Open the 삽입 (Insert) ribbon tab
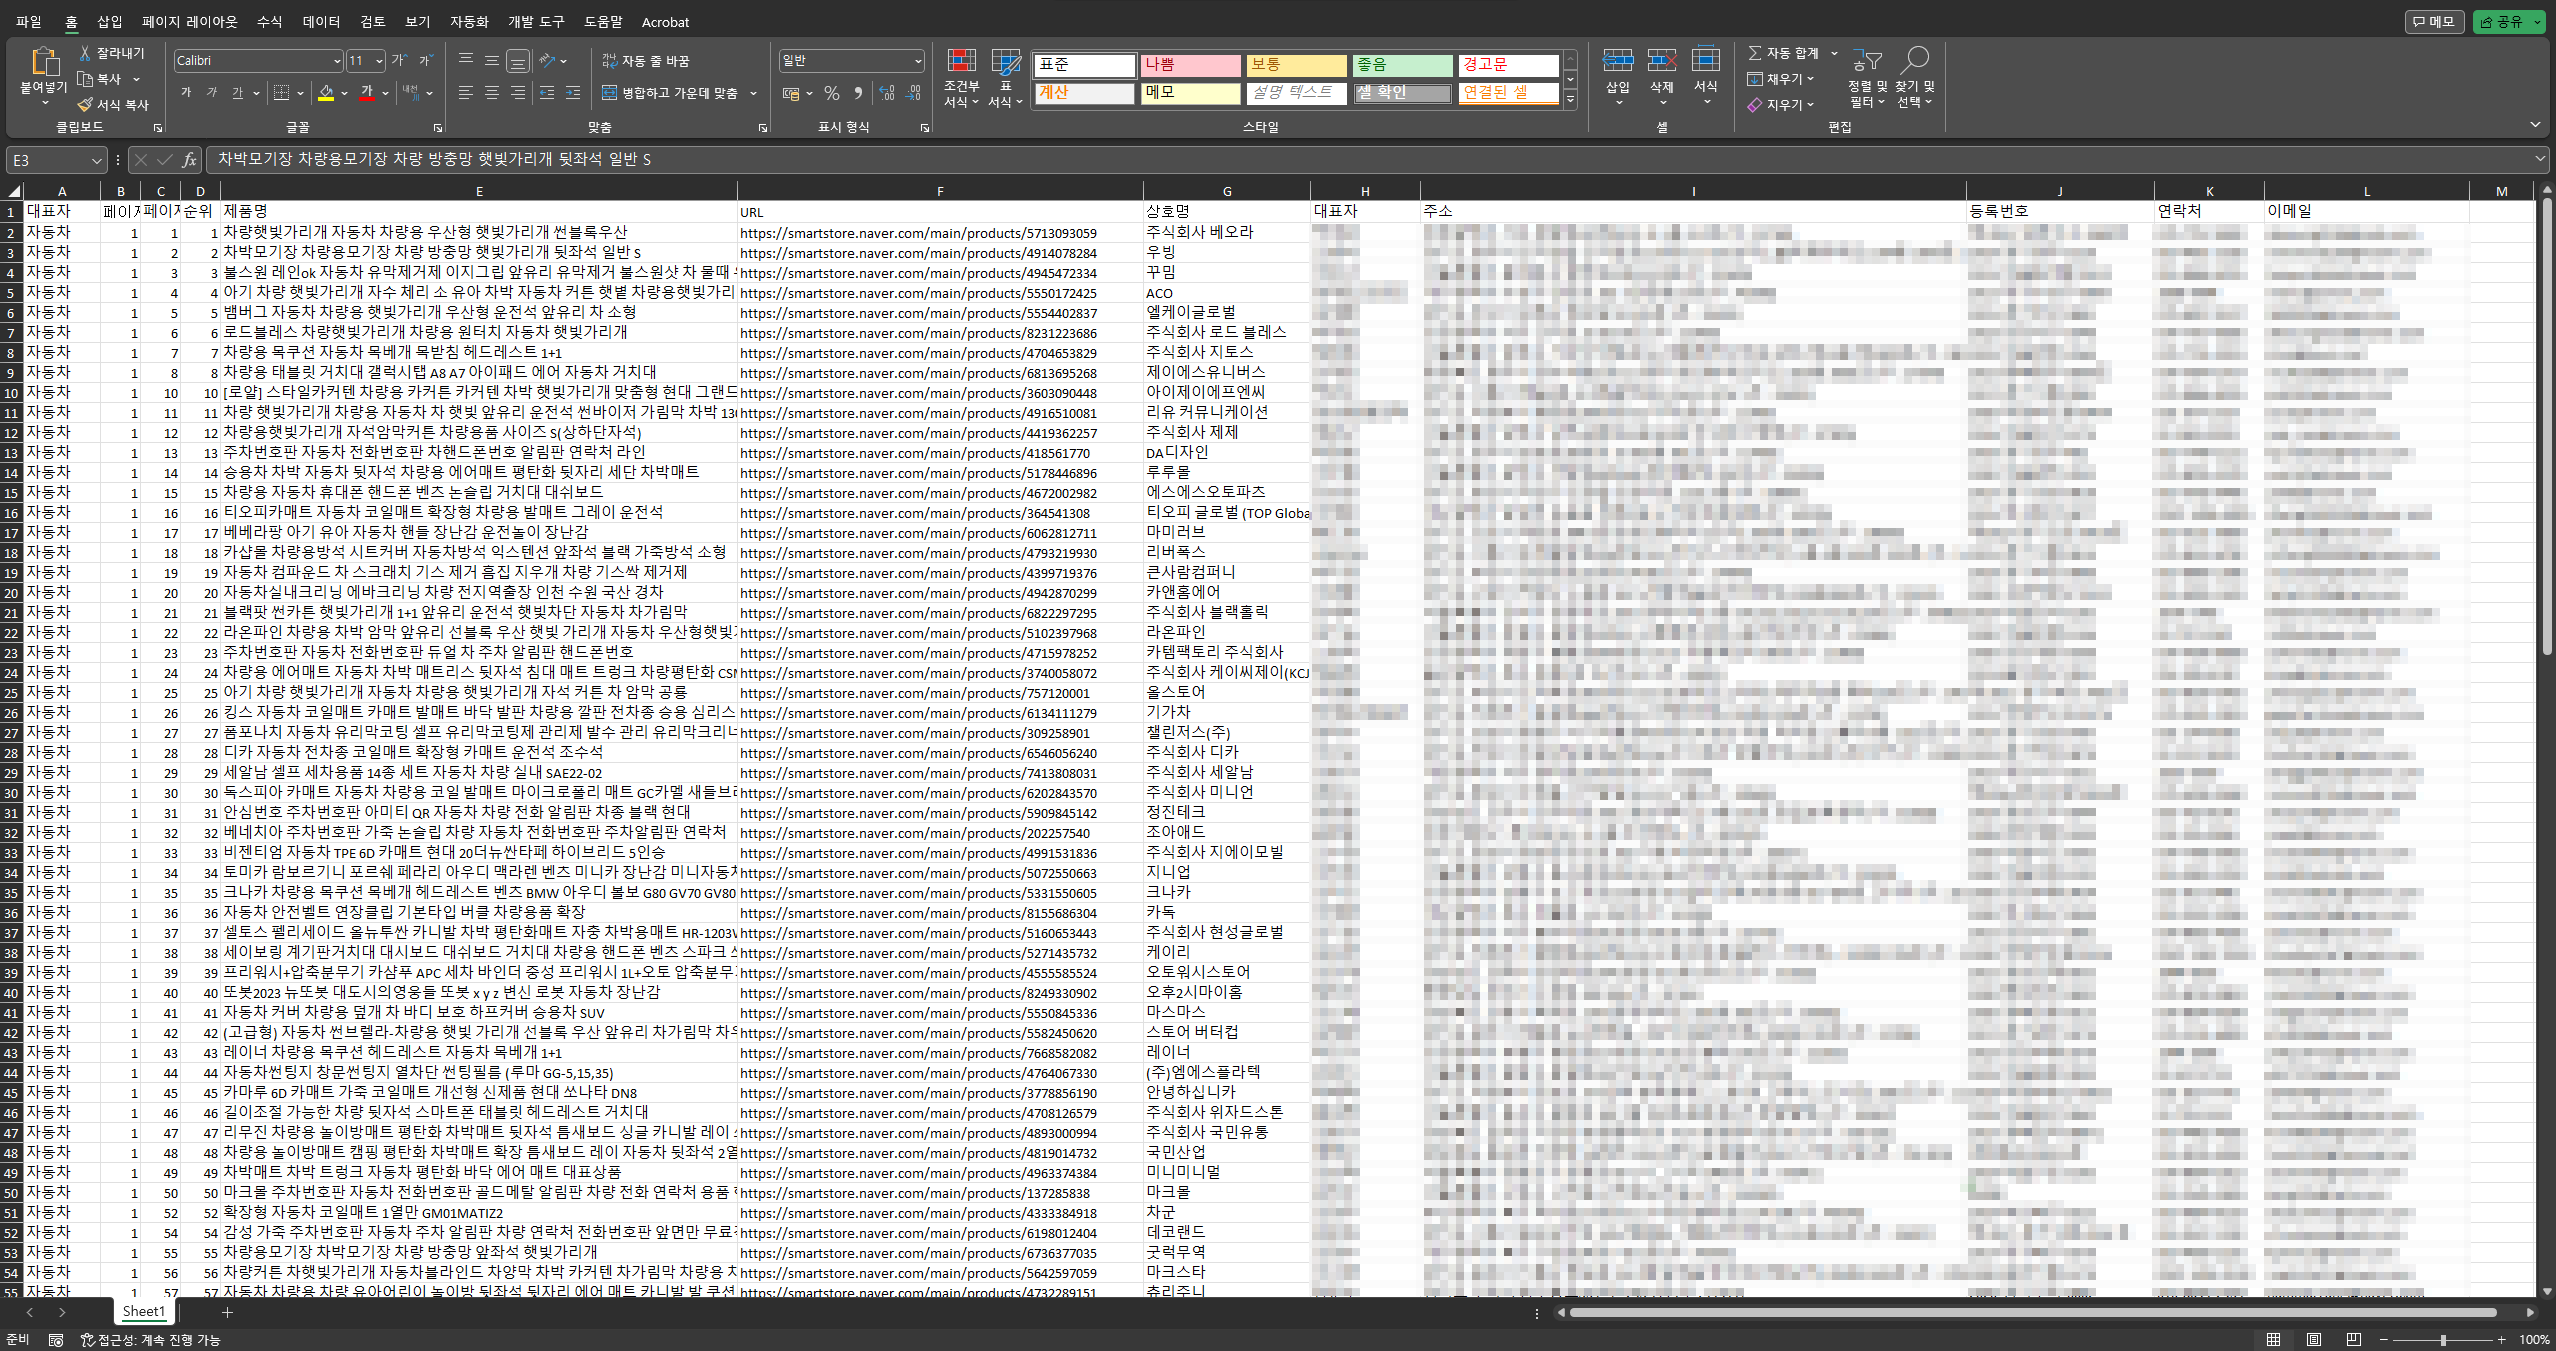 109,22
